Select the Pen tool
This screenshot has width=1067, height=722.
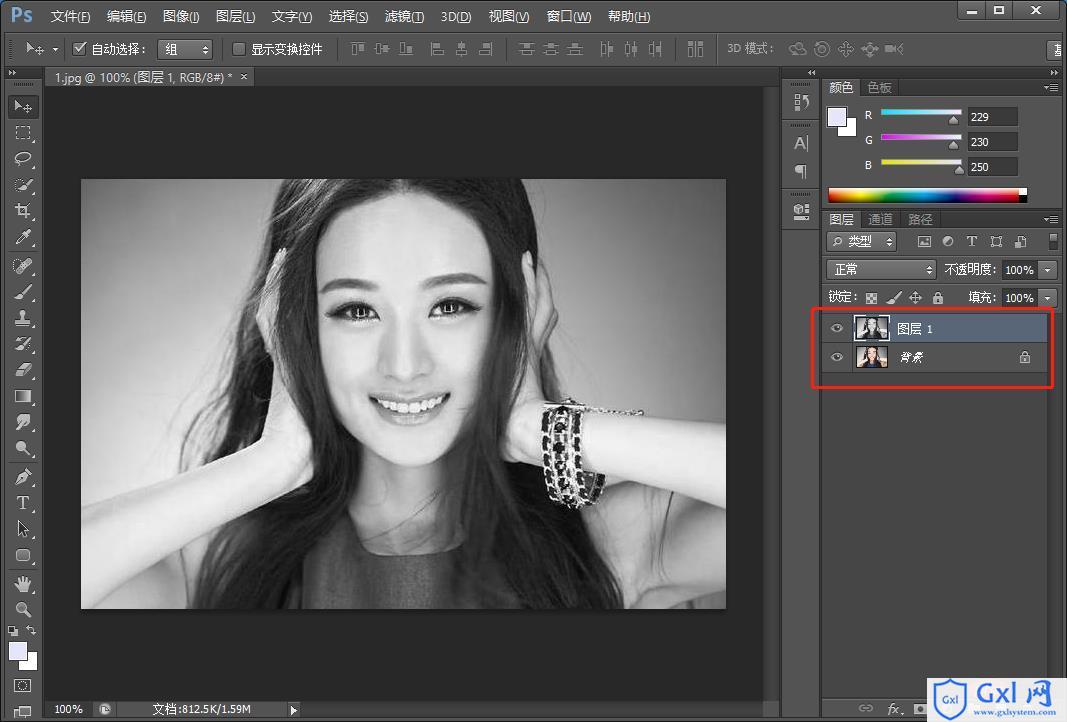tap(23, 476)
